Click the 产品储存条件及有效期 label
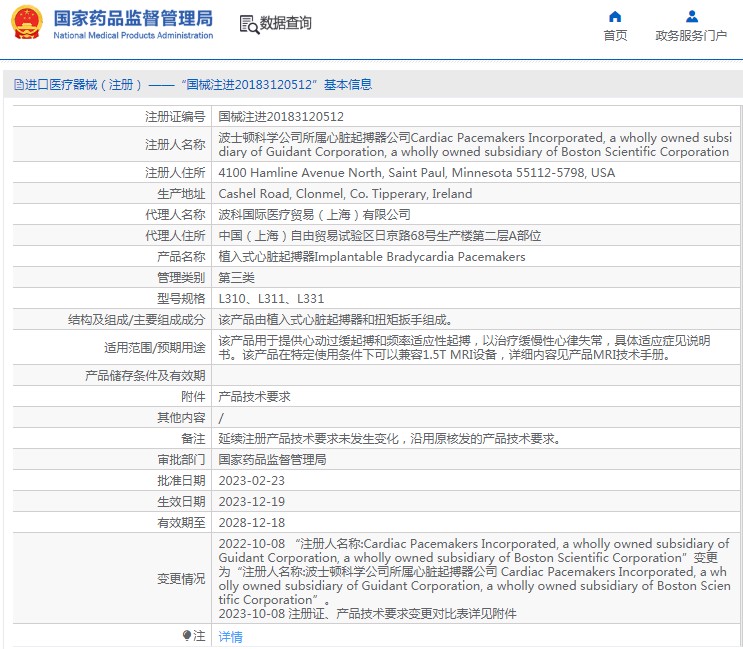Viewport: 743px width, 649px height. (145, 375)
